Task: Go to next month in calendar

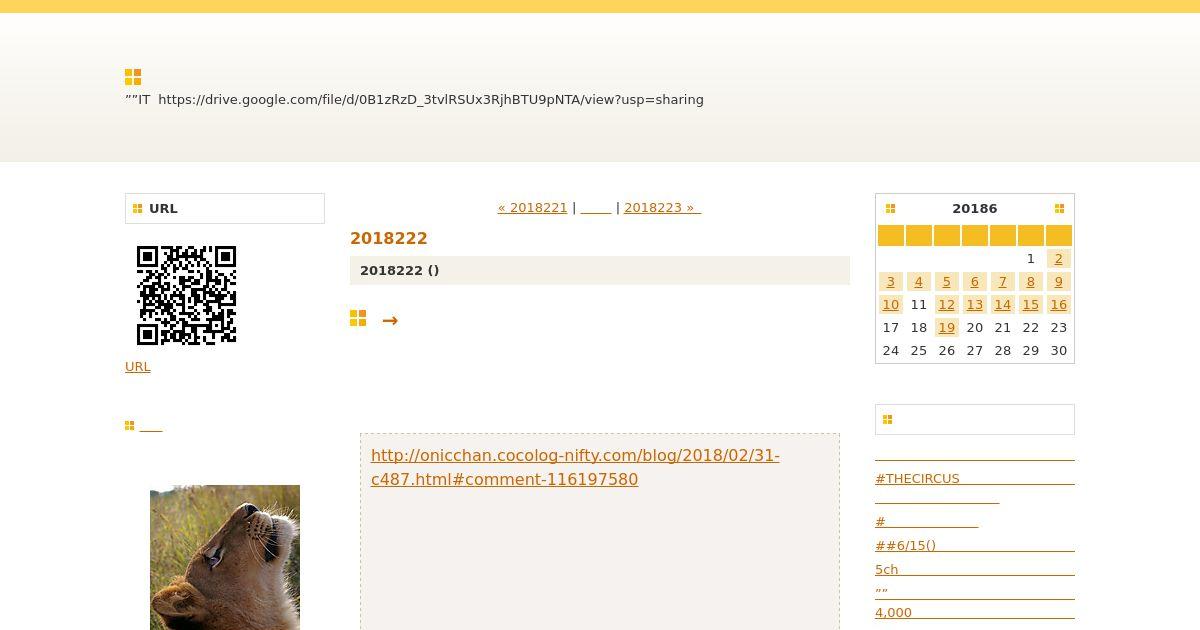Action: [1059, 208]
